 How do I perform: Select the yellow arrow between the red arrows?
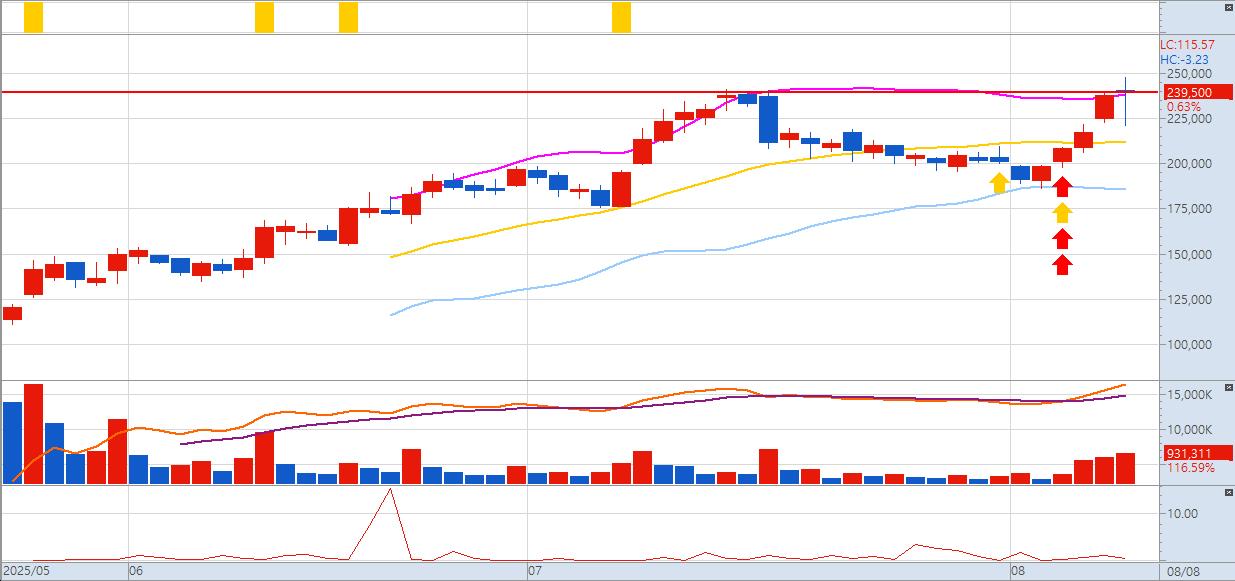click(x=1063, y=212)
